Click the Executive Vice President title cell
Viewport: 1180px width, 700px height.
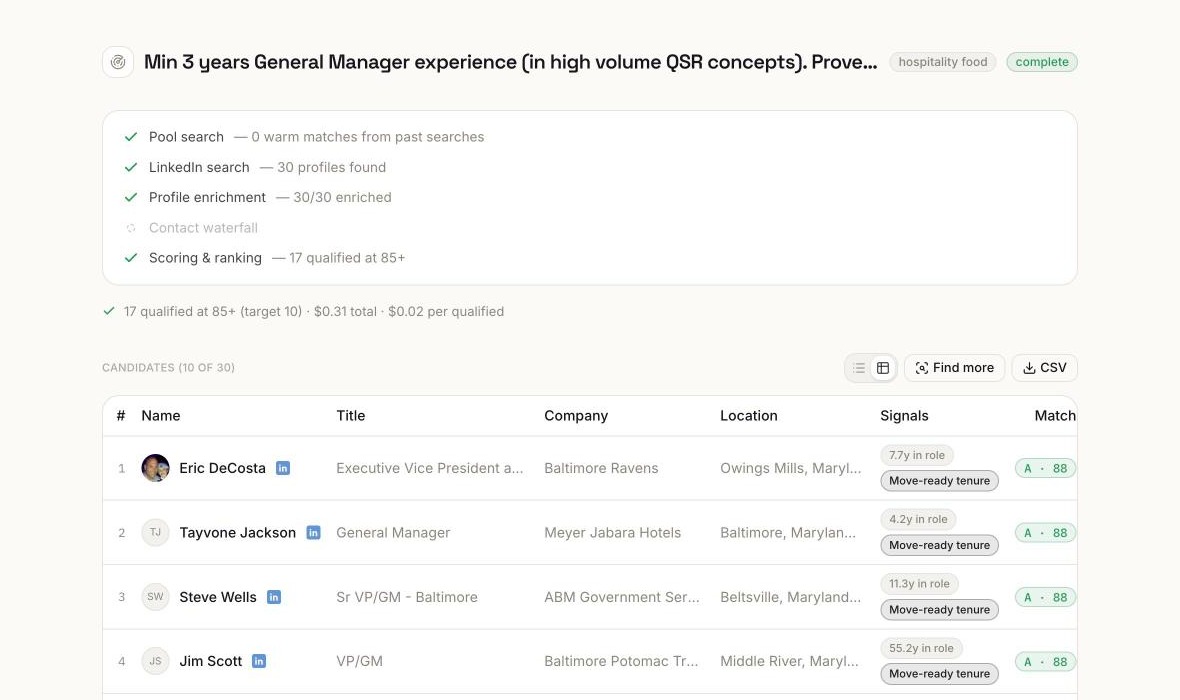point(430,468)
